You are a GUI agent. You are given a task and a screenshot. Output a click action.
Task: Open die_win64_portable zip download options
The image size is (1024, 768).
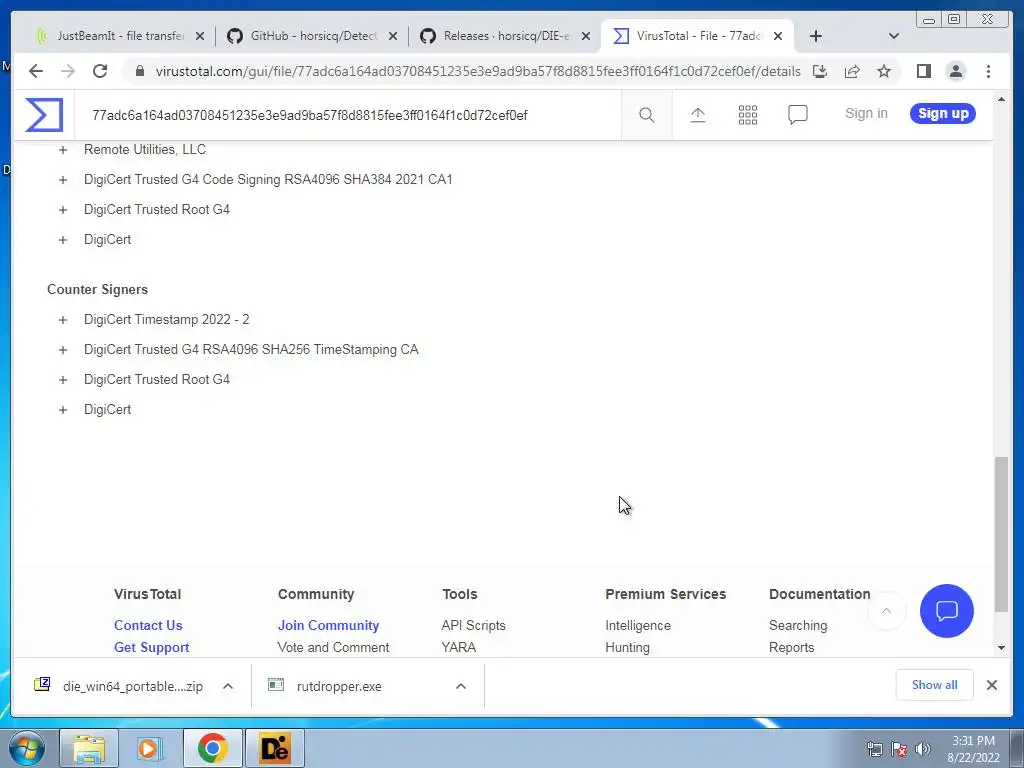(x=228, y=686)
